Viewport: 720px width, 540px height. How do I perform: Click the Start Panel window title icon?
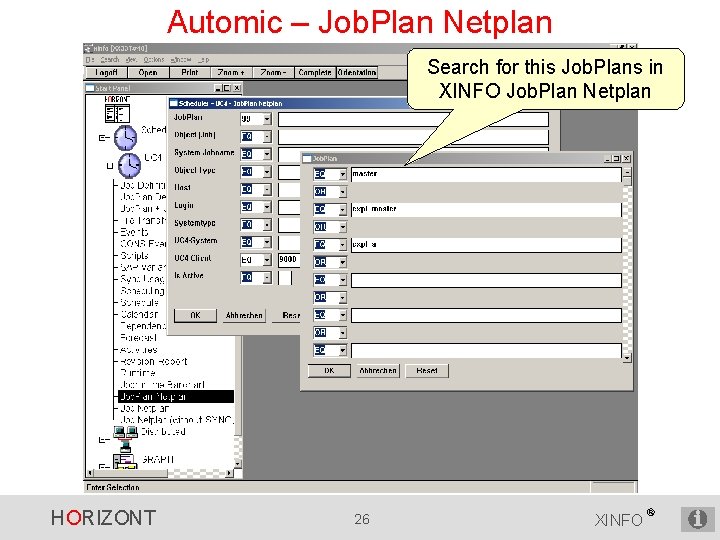click(x=90, y=88)
